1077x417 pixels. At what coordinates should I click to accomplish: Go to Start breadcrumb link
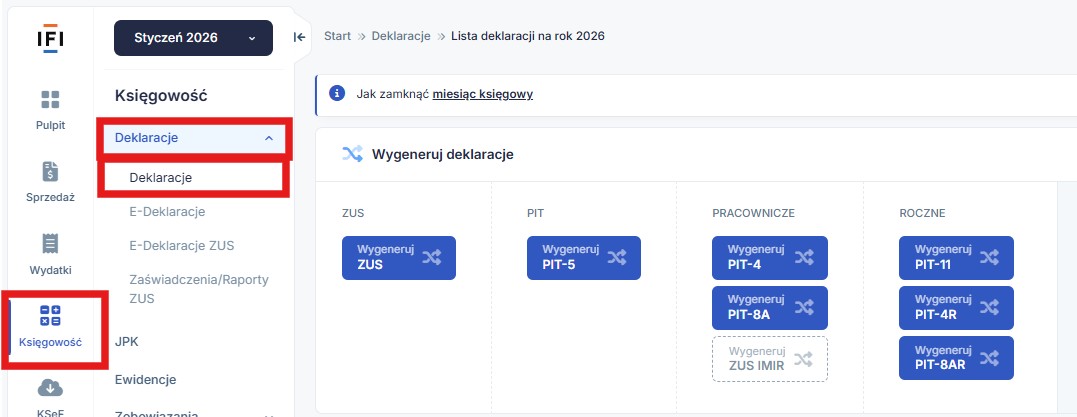[x=337, y=36]
